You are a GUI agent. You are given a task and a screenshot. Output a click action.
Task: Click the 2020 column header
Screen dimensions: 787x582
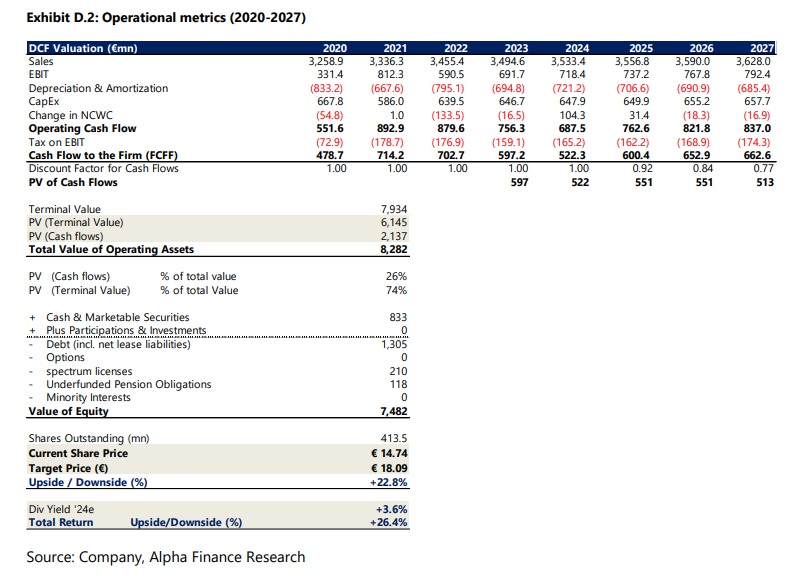pyautogui.click(x=335, y=48)
